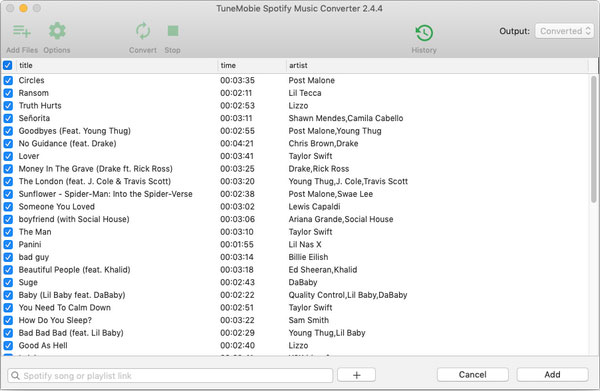This screenshot has height=391, width=600.
Task: Click the Spotify song or playlist link field
Action: tap(170, 376)
